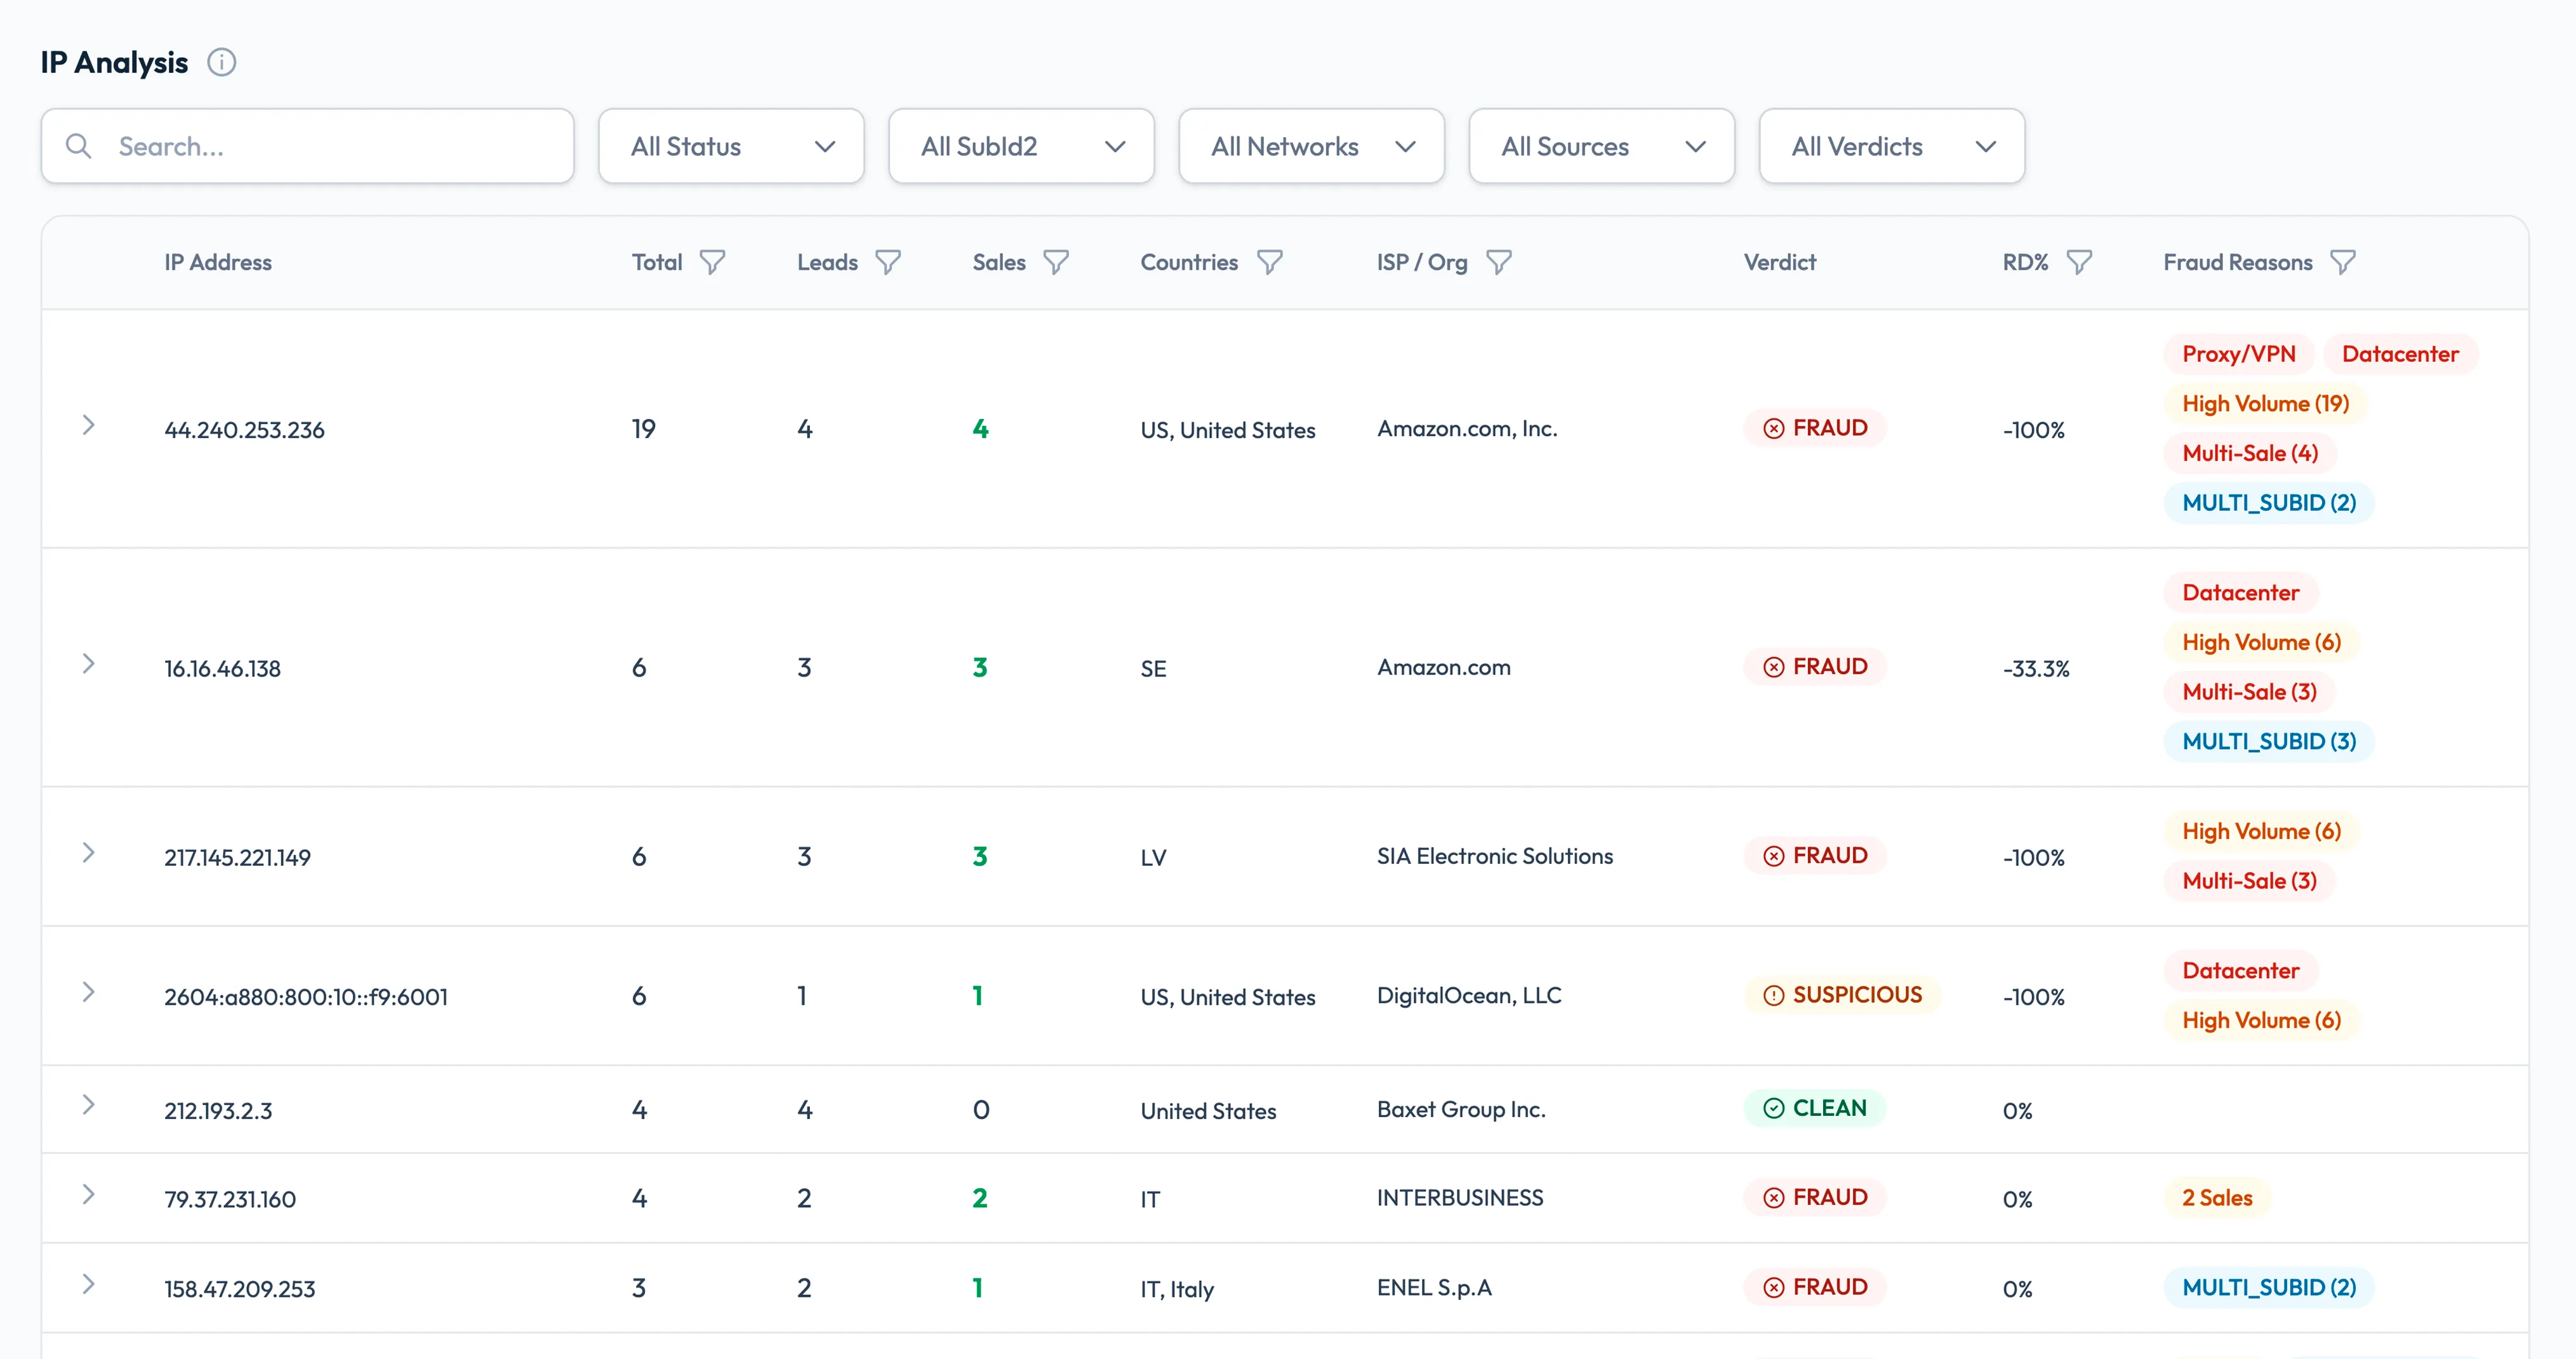Click the Verdict column header
The width and height of the screenshot is (2576, 1359).
(x=1780, y=262)
